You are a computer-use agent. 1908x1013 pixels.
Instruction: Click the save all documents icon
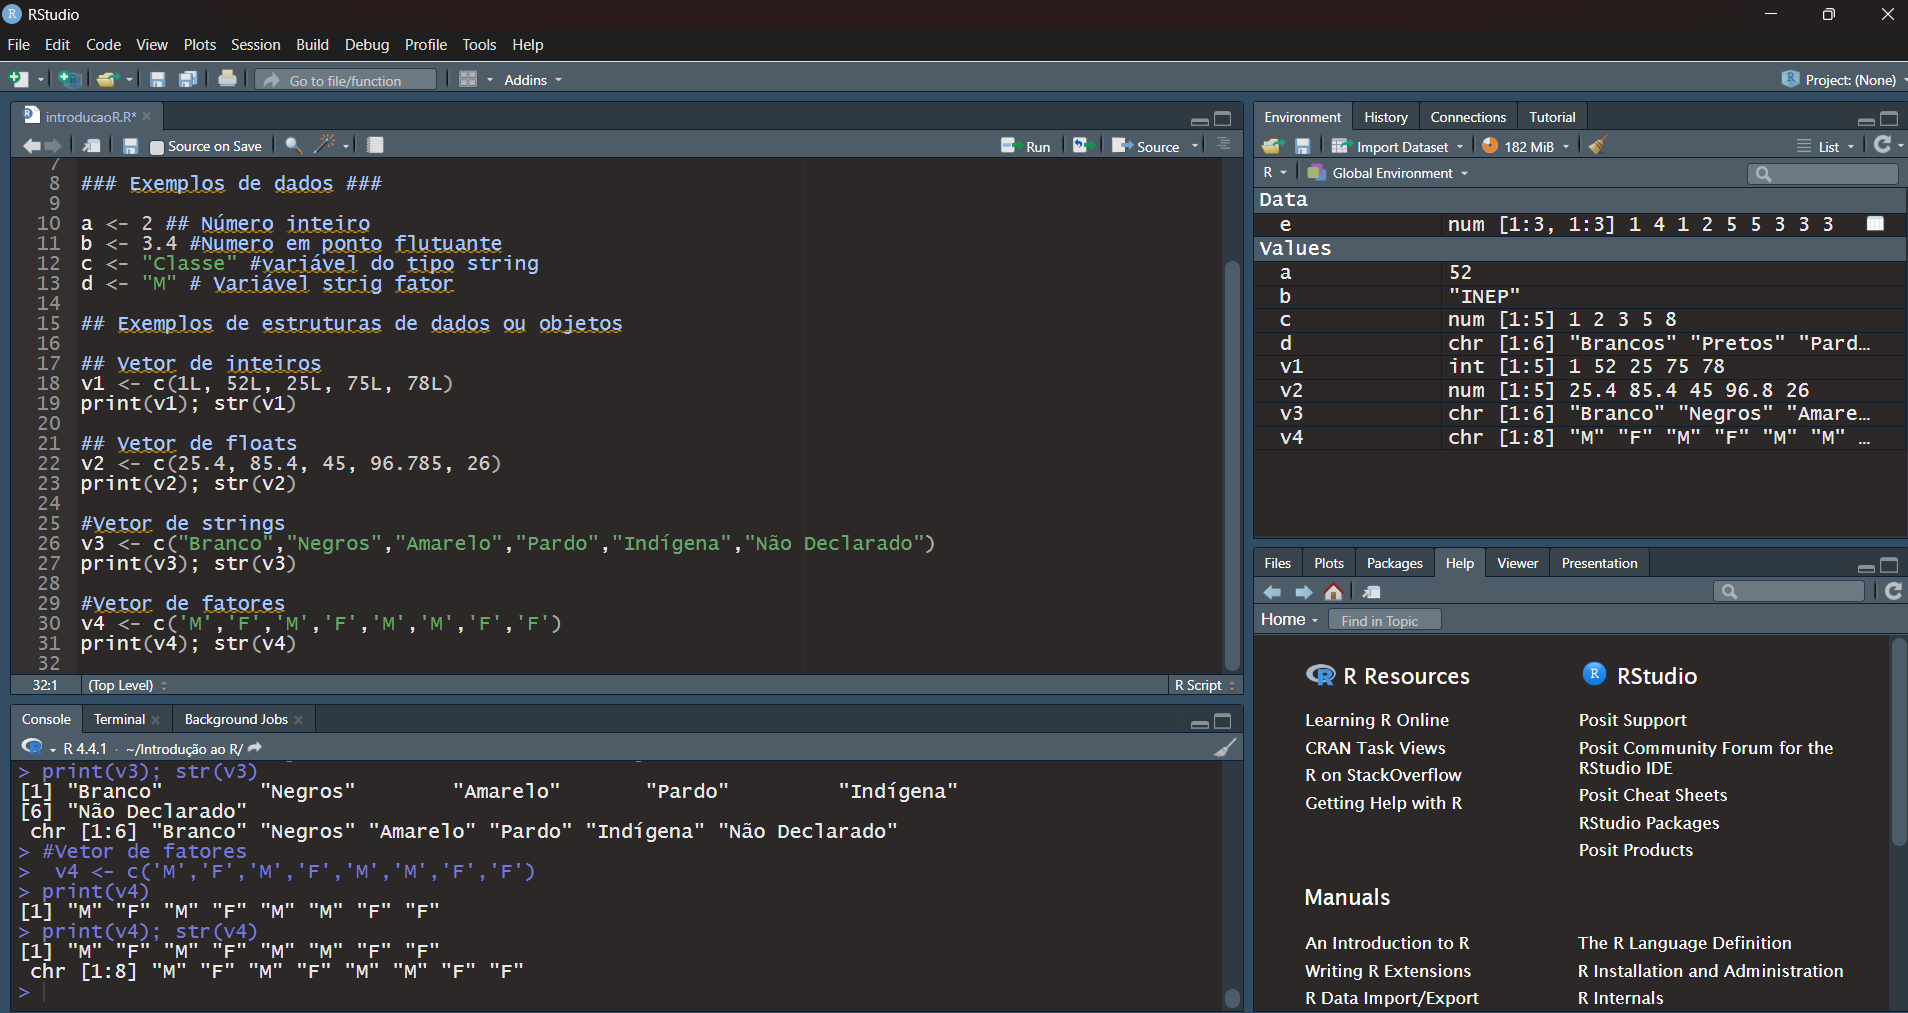click(x=188, y=79)
